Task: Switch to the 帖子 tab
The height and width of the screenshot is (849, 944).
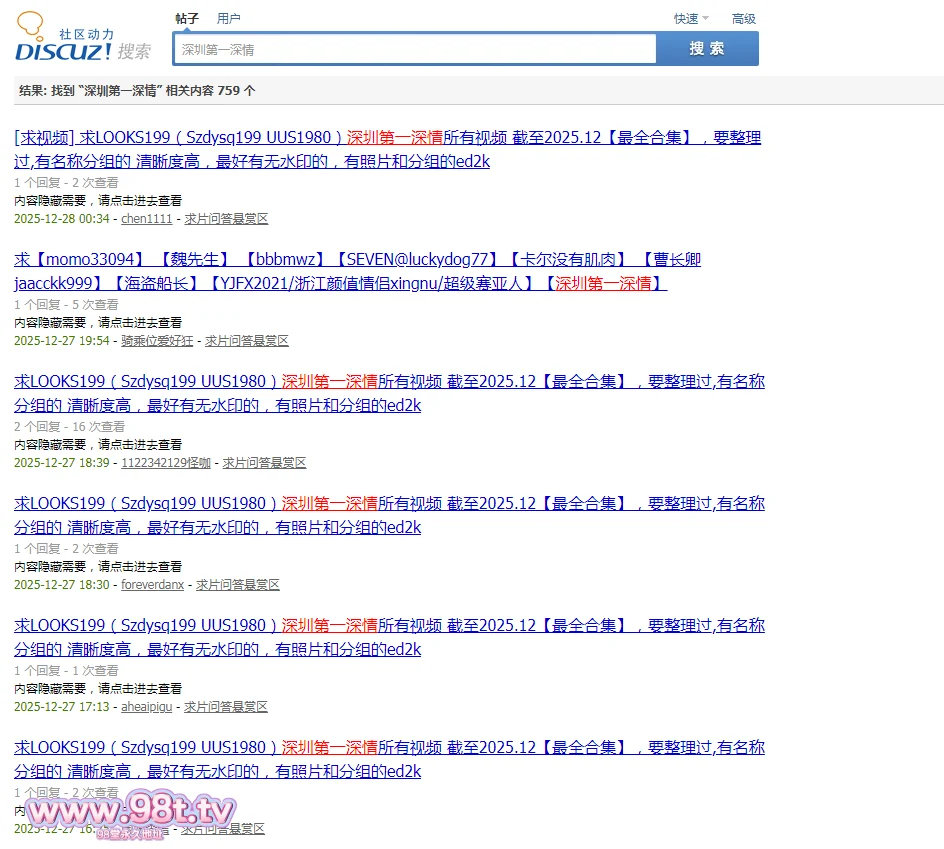Action: (187, 18)
